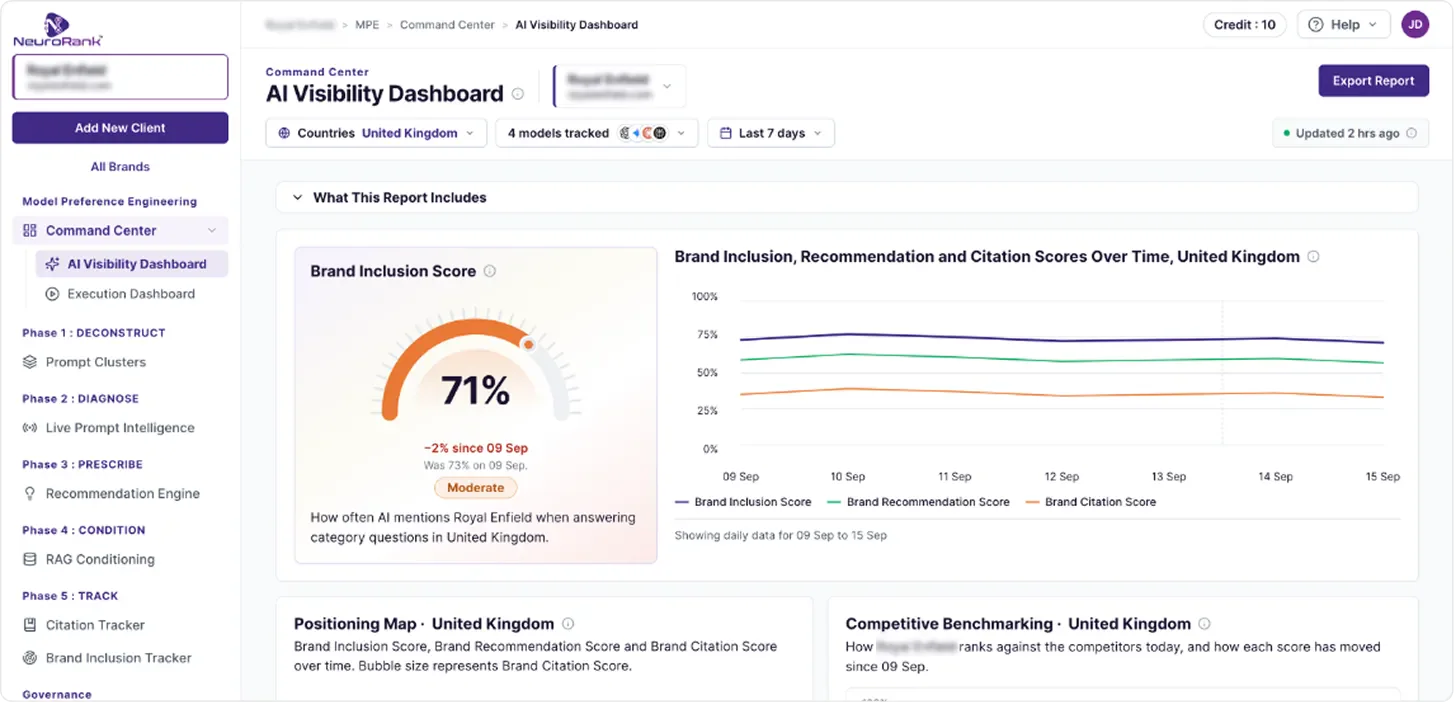
Task: Open the brand selector next to dashboard title
Action: 620,86
